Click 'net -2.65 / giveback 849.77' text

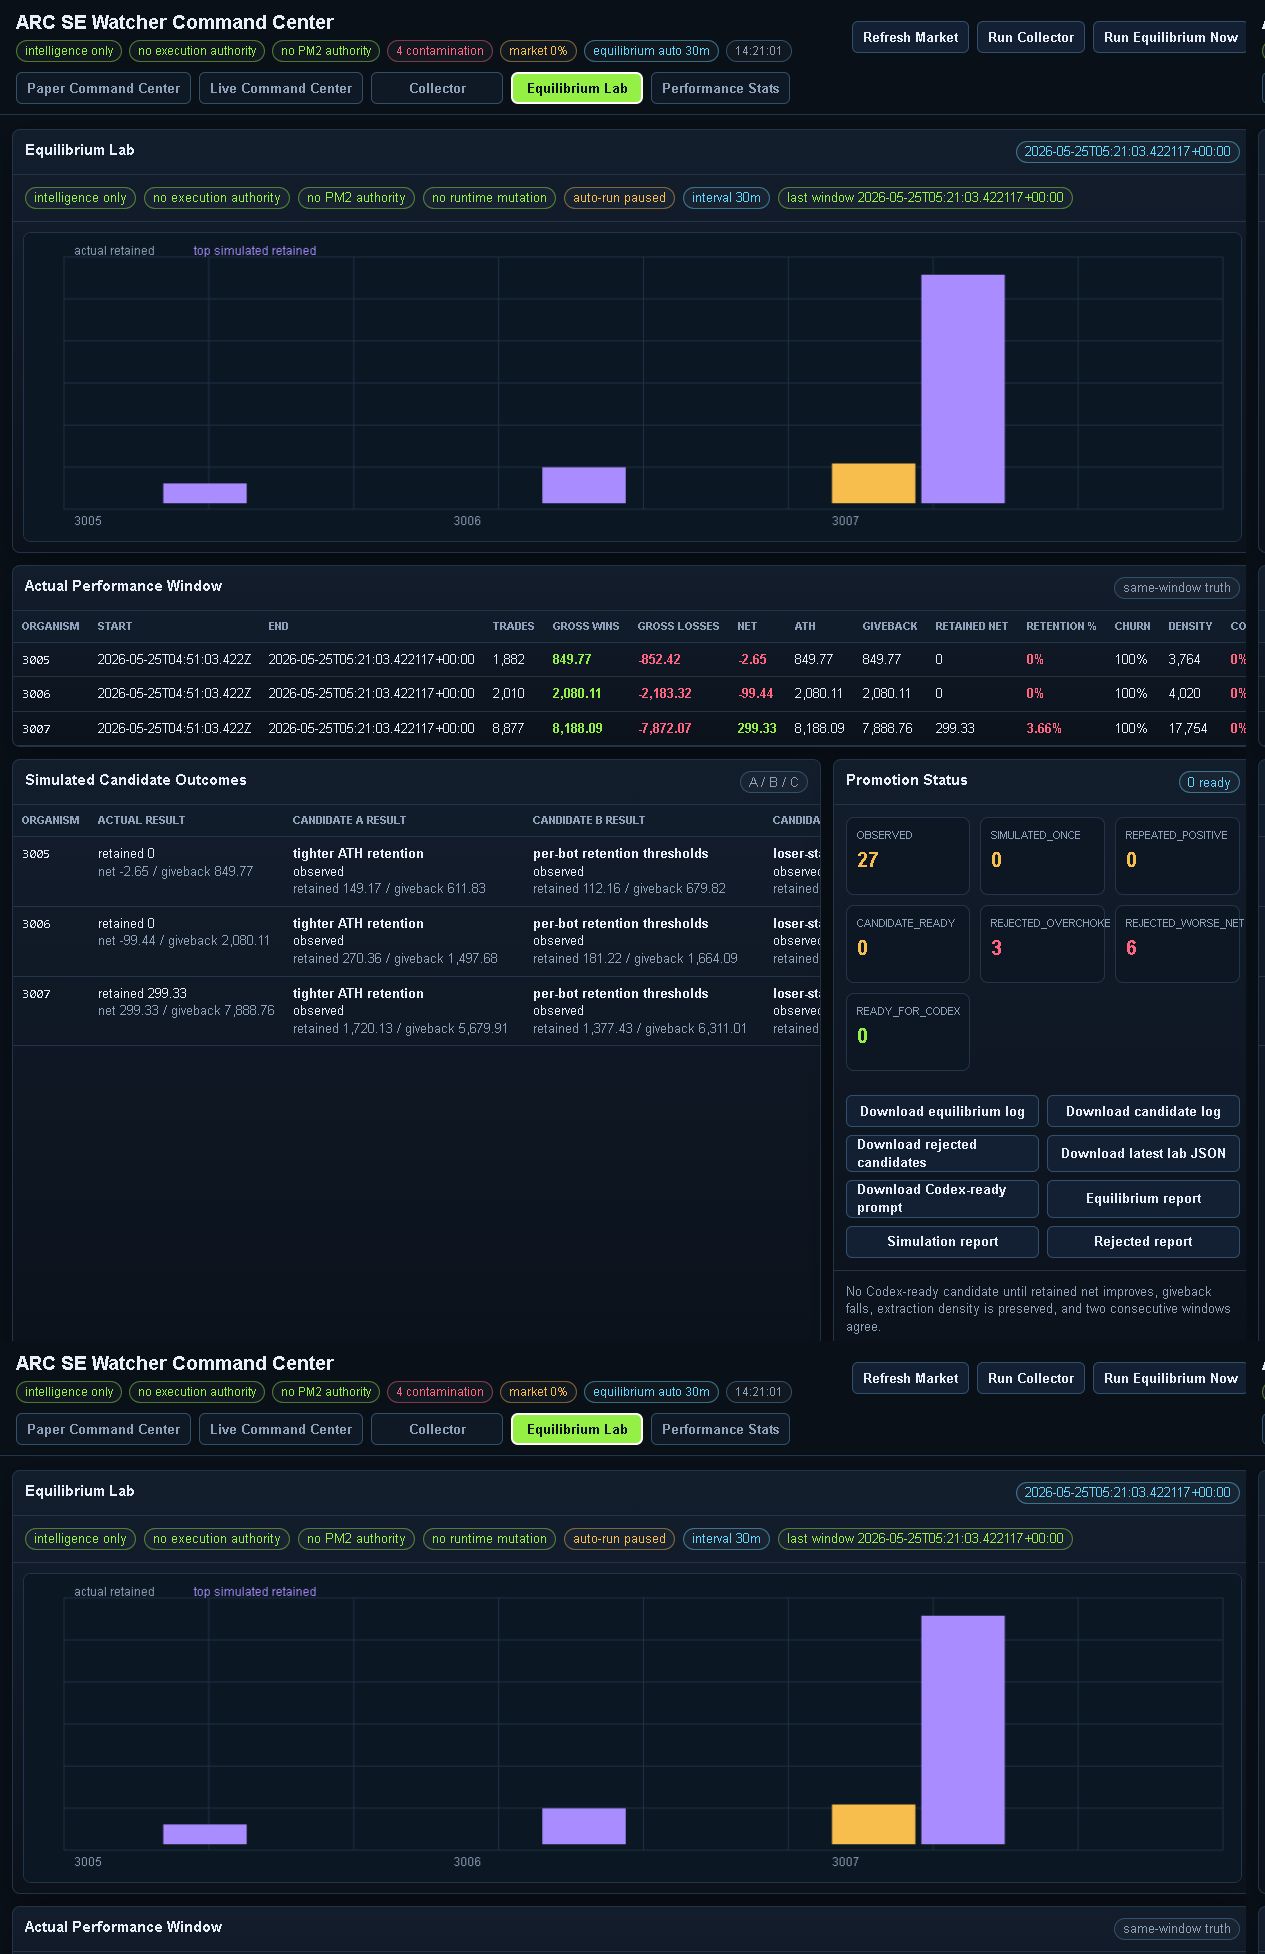[175, 872]
